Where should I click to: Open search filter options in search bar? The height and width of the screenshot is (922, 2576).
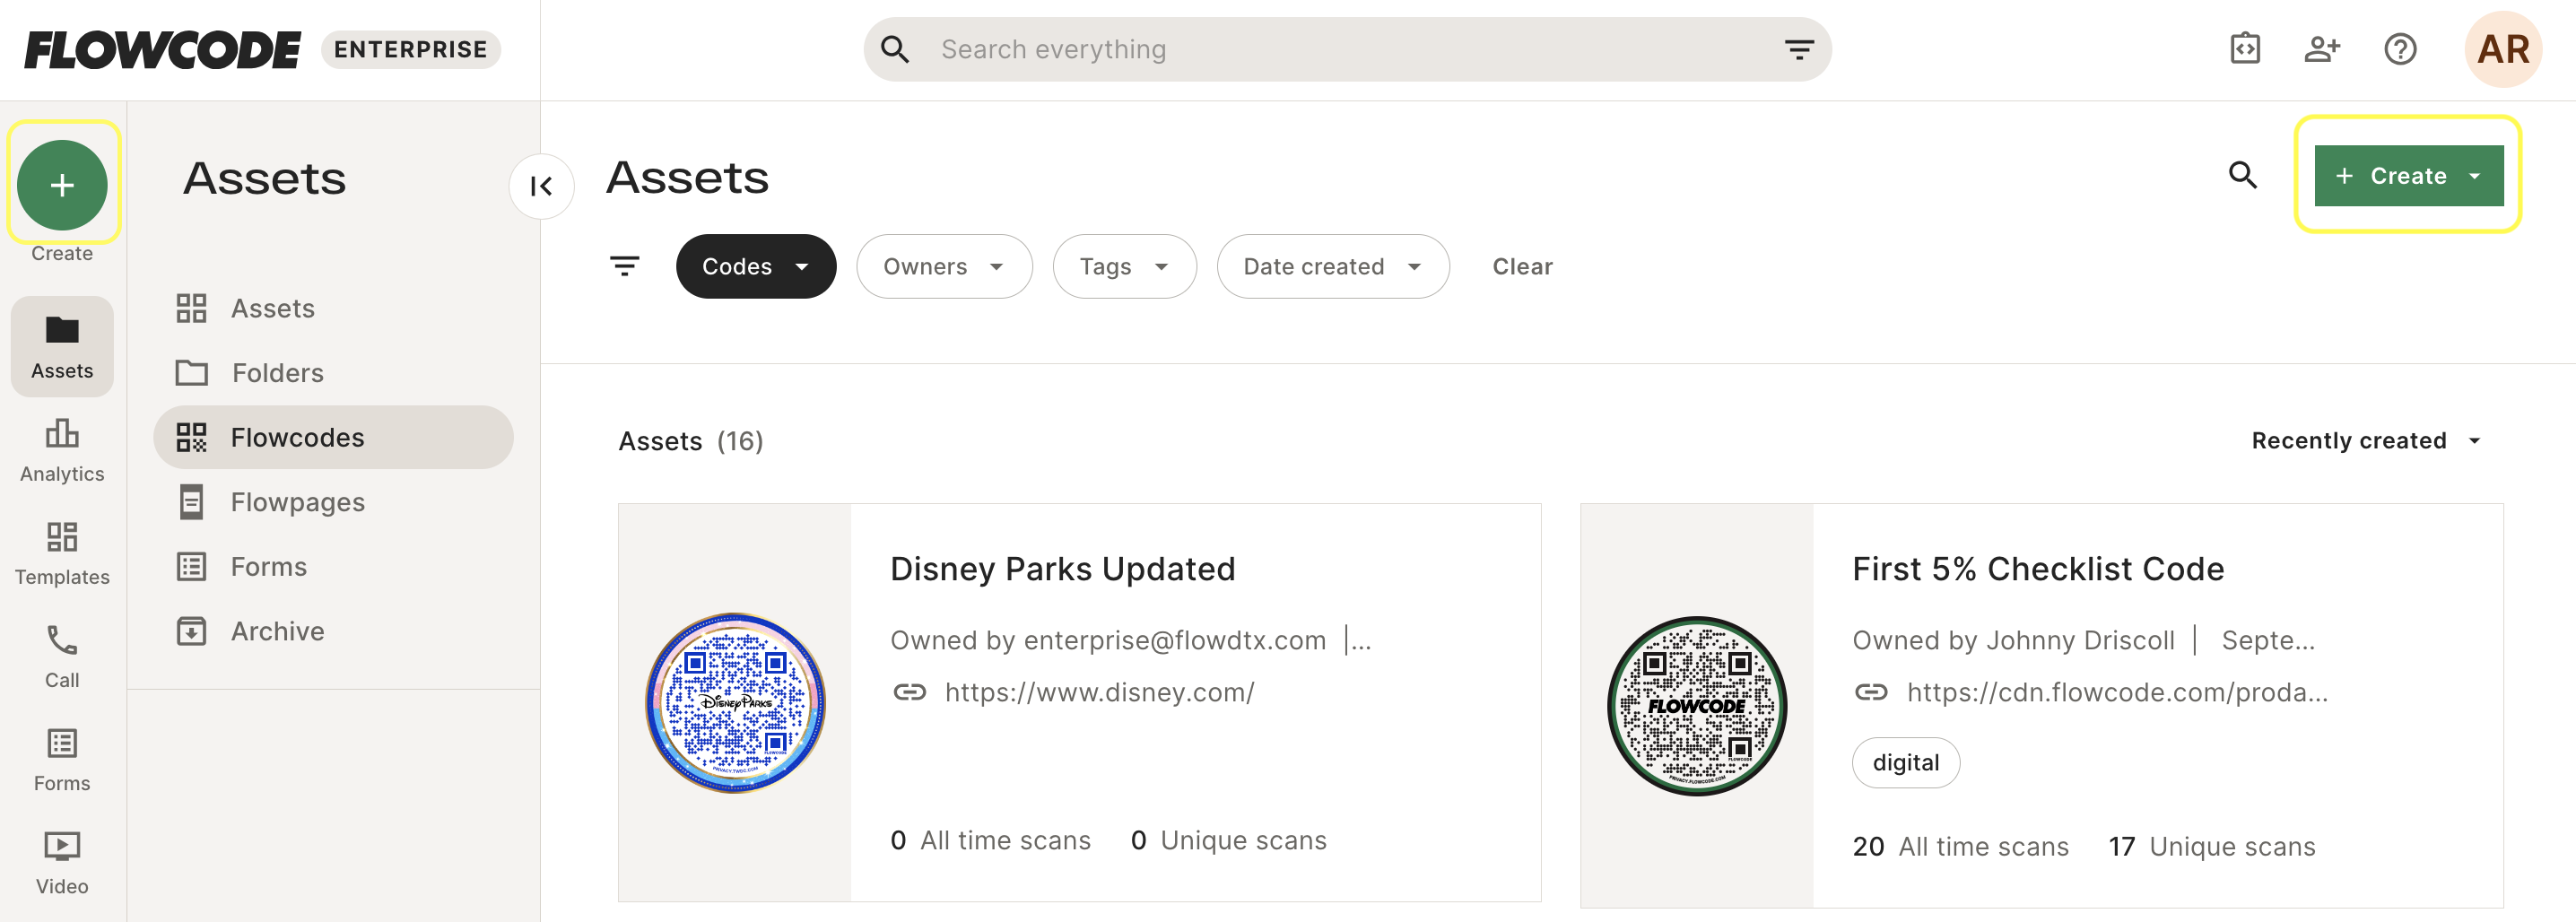[1798, 49]
